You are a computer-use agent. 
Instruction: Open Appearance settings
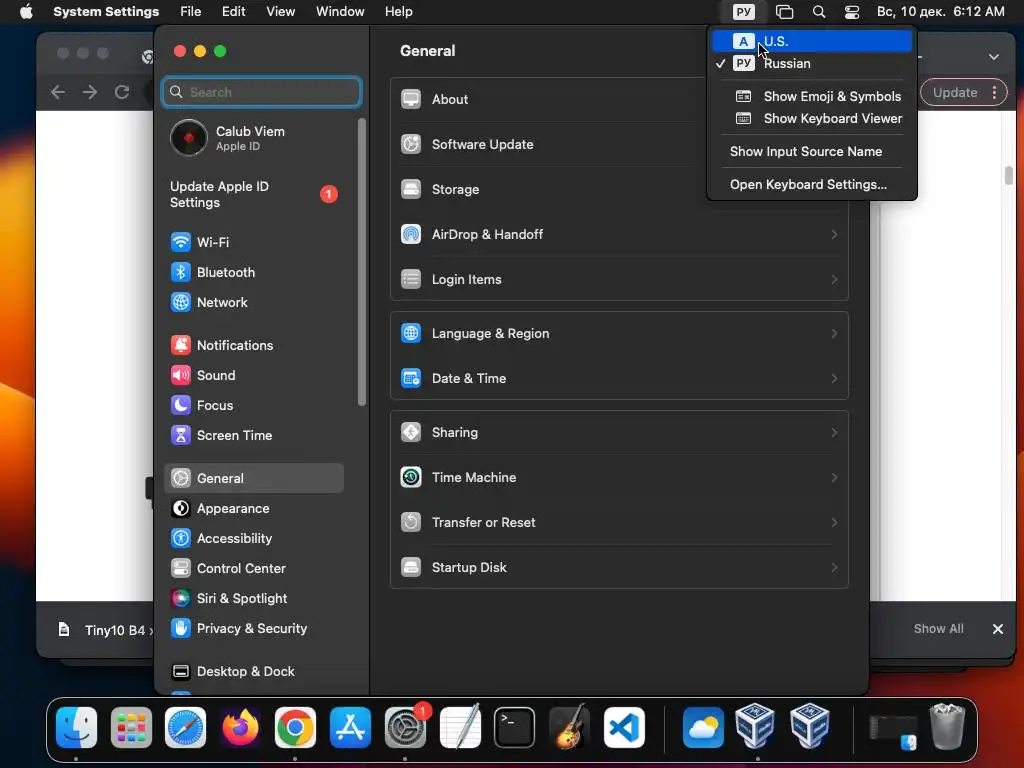pos(219,509)
